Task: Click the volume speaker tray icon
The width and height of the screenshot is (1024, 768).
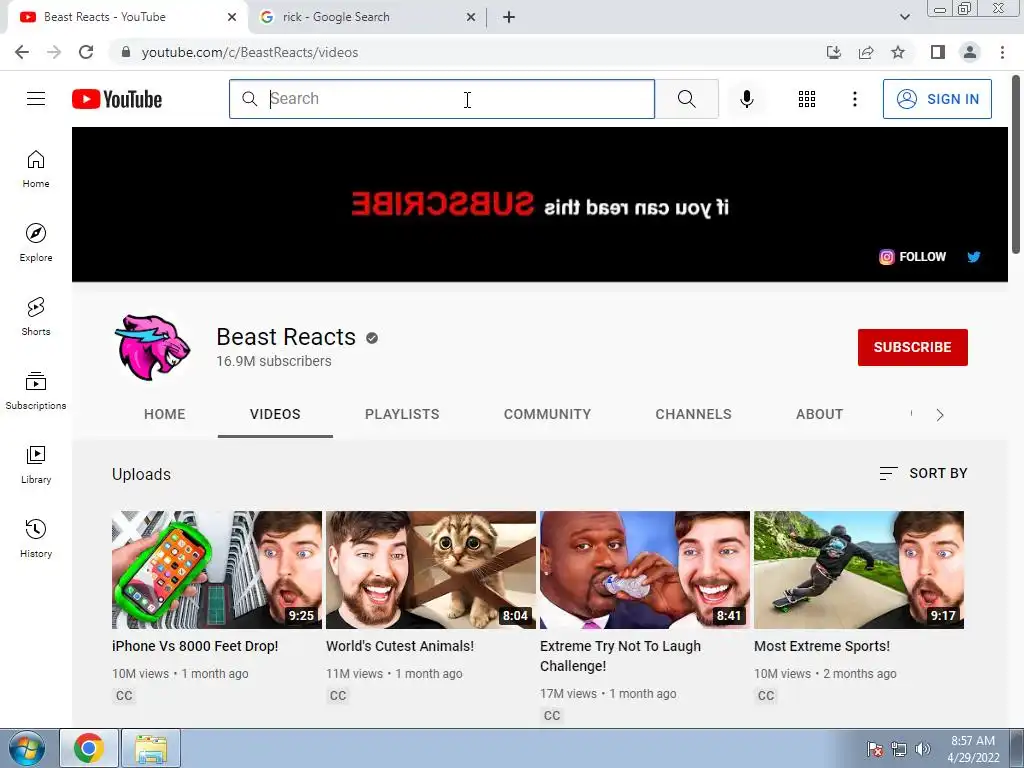Action: tap(922, 749)
